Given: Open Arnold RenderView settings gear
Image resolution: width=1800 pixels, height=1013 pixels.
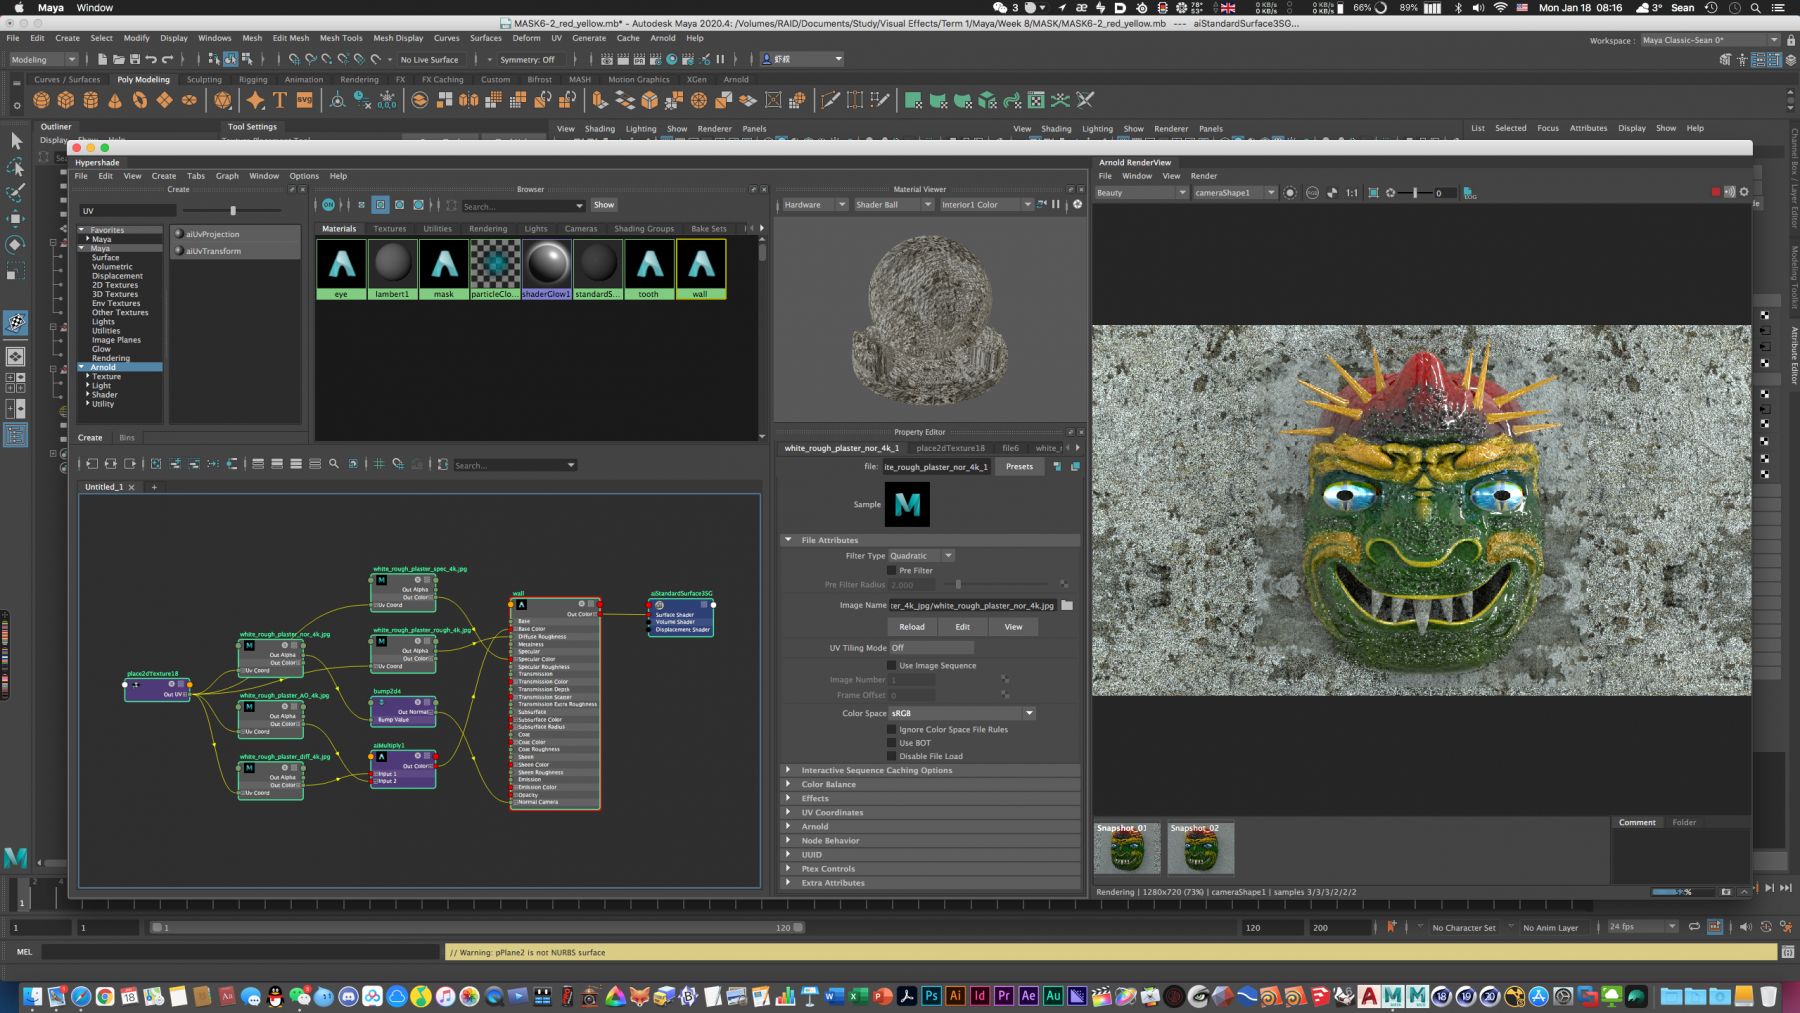Looking at the screenshot, I should point(1744,192).
